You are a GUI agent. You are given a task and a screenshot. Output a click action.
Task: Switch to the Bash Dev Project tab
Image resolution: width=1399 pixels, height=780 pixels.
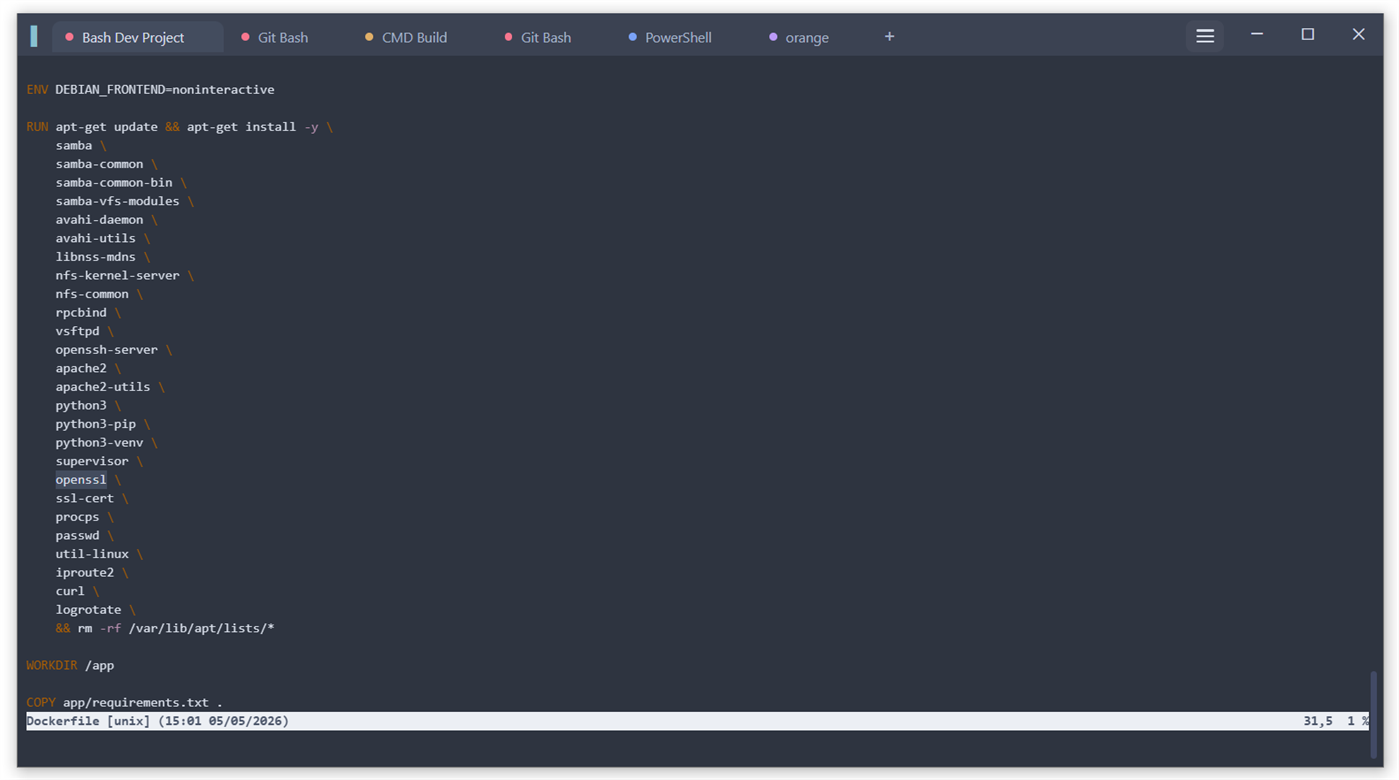coord(136,37)
